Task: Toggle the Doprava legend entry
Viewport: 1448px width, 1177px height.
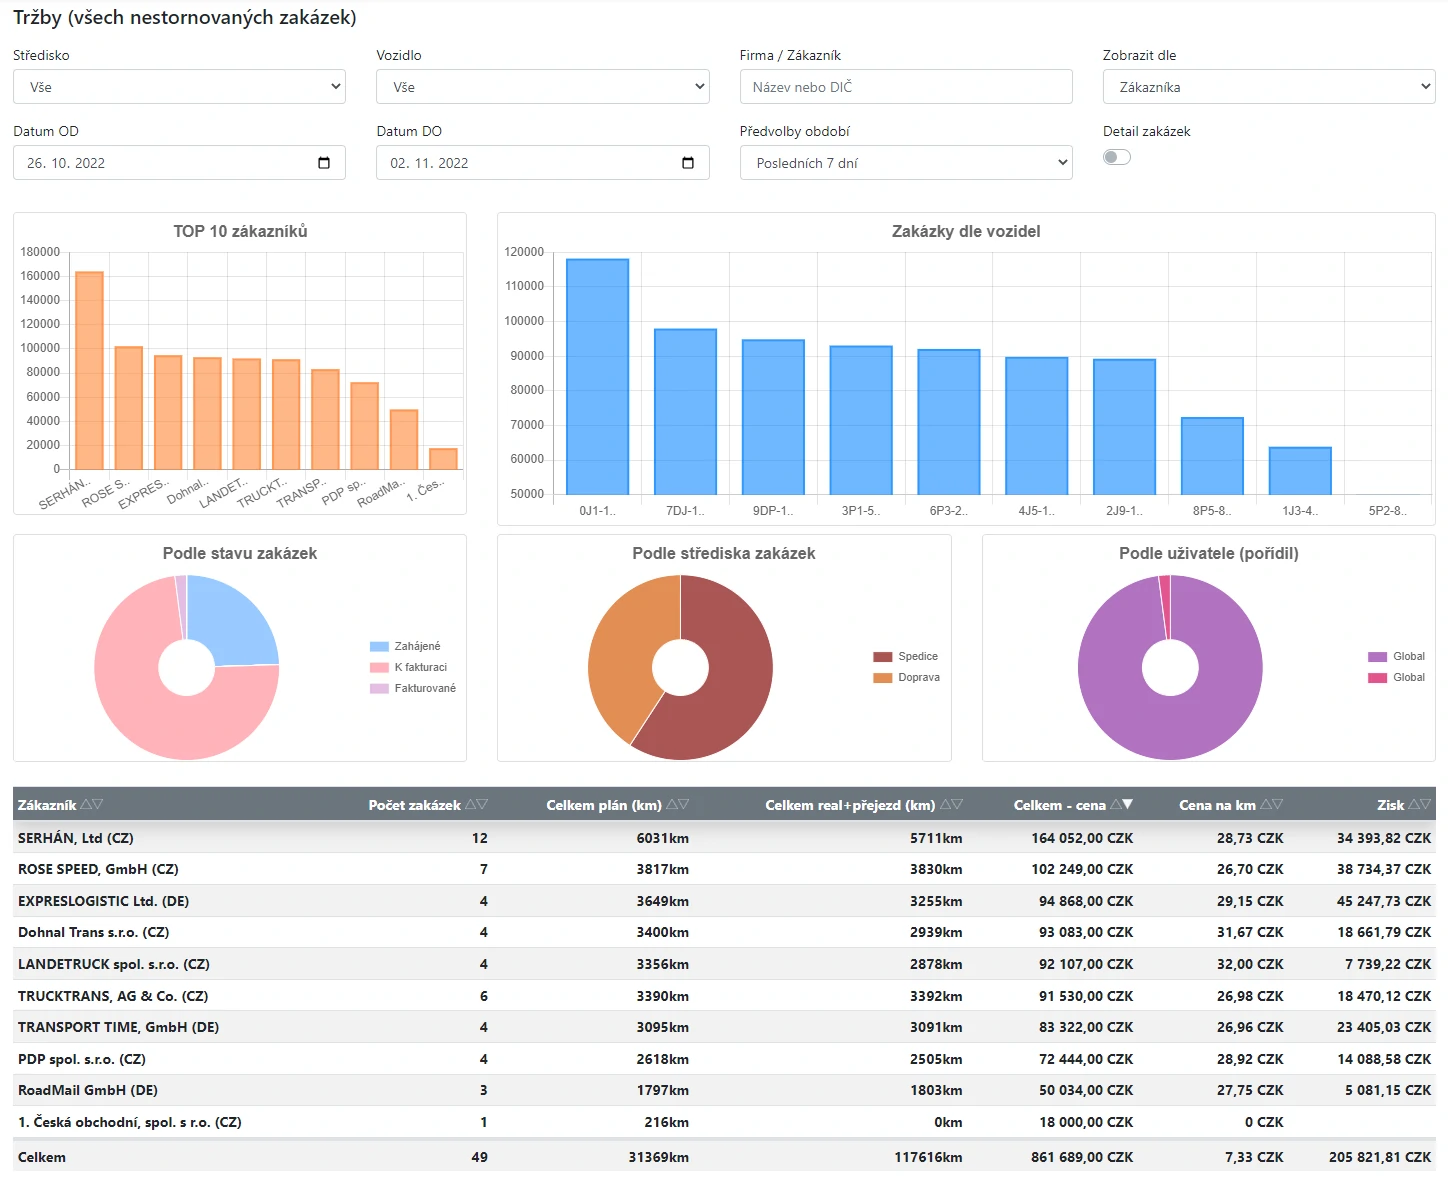Action: tap(906, 678)
